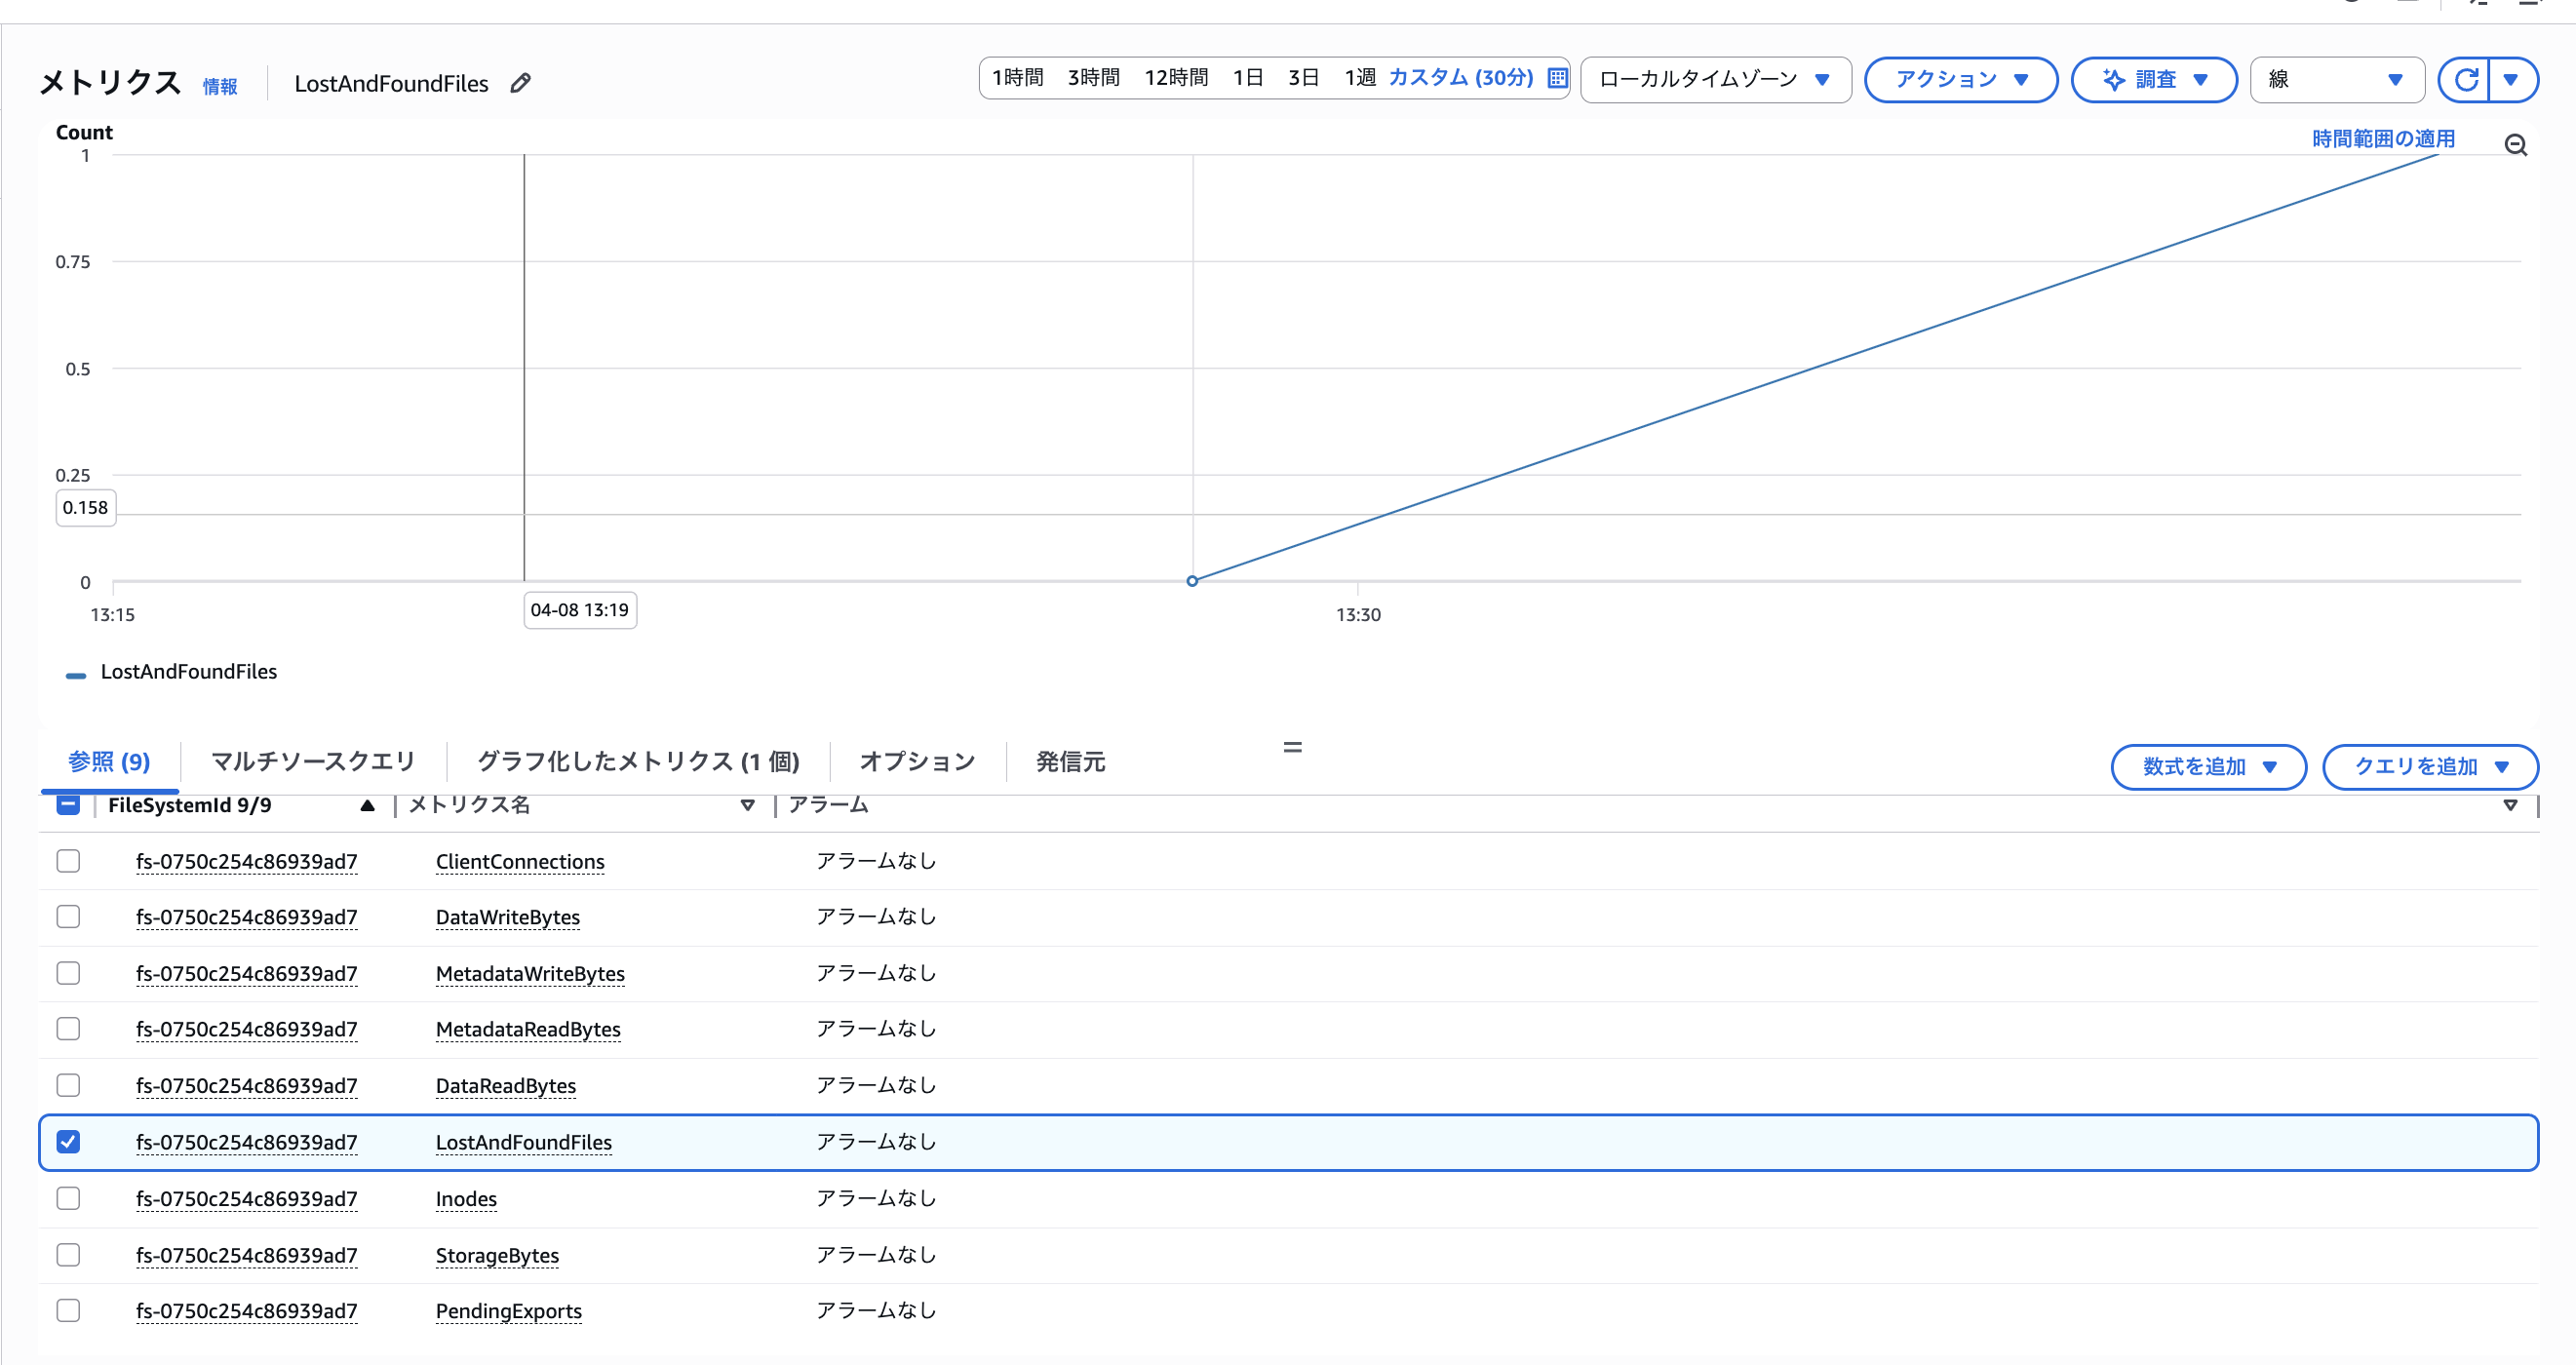Screen dimensions: 2576x1365
Task: Check the ClientConnections metric checkbox
Action: (67, 860)
